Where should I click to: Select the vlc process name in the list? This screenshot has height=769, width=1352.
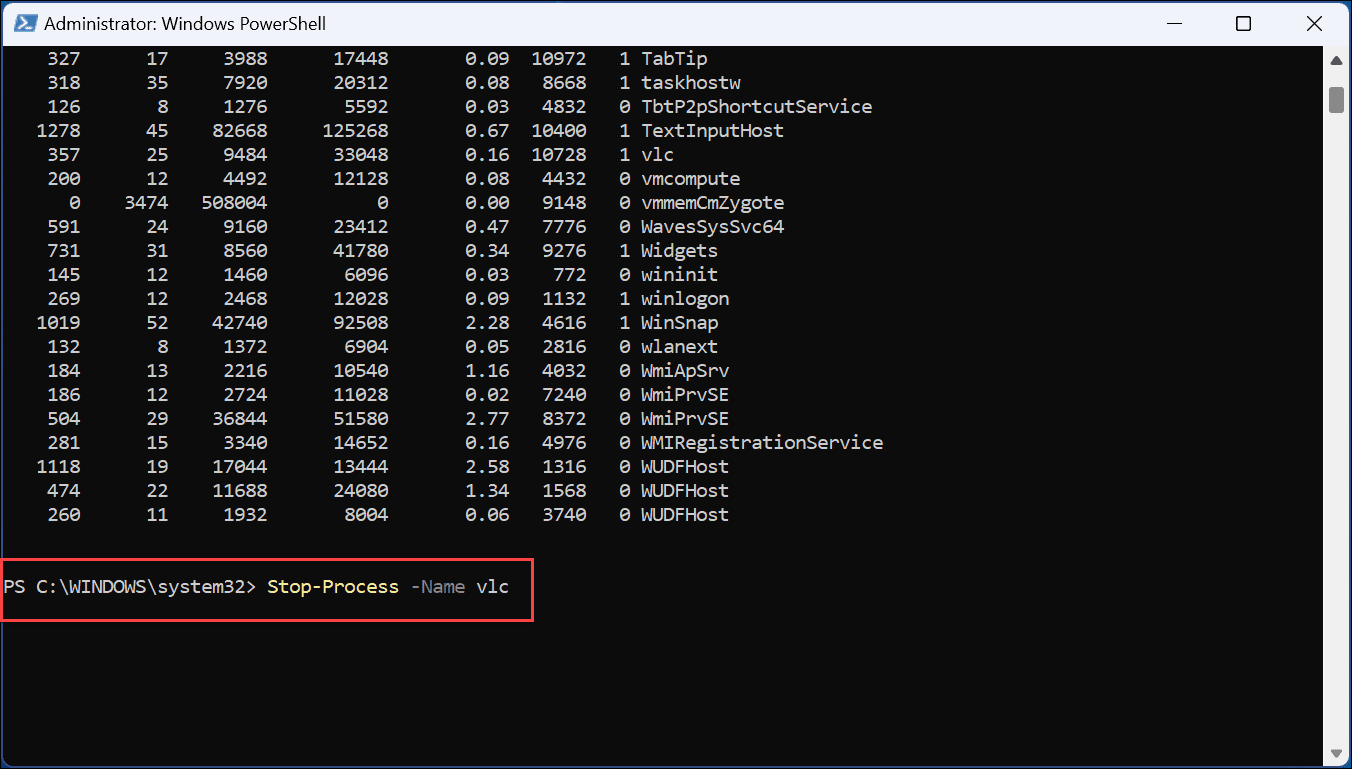coord(660,154)
